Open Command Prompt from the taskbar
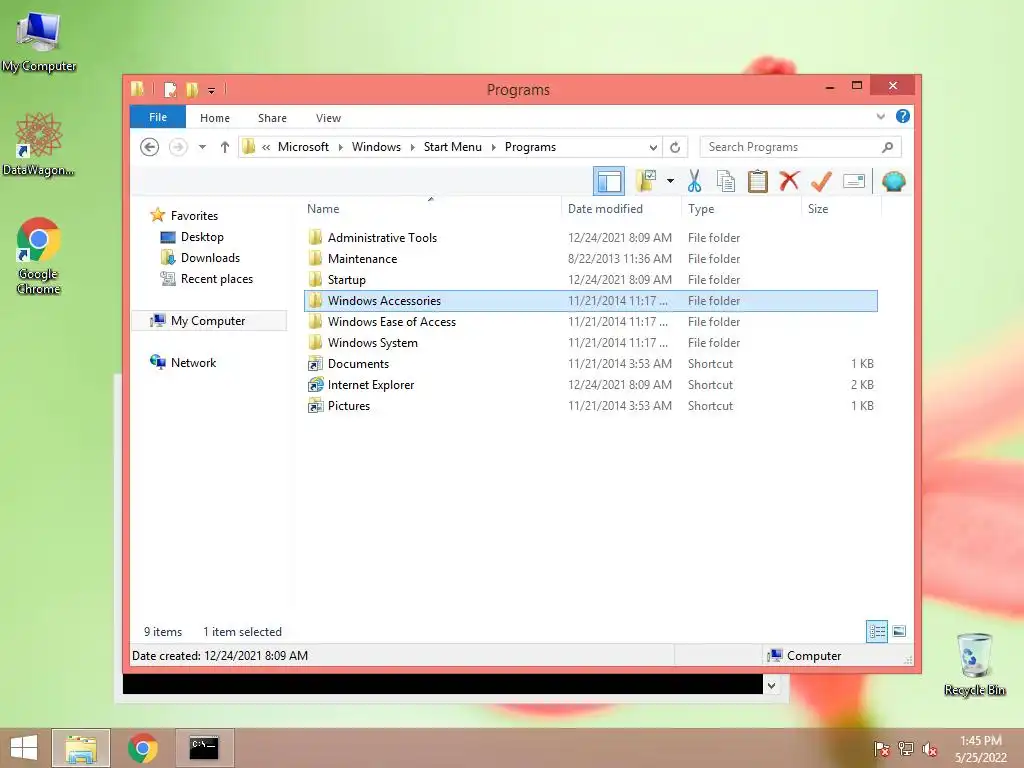The height and width of the screenshot is (768, 1024). point(204,747)
